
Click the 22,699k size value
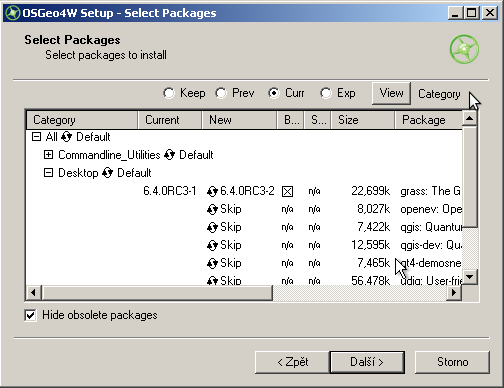tap(370, 191)
